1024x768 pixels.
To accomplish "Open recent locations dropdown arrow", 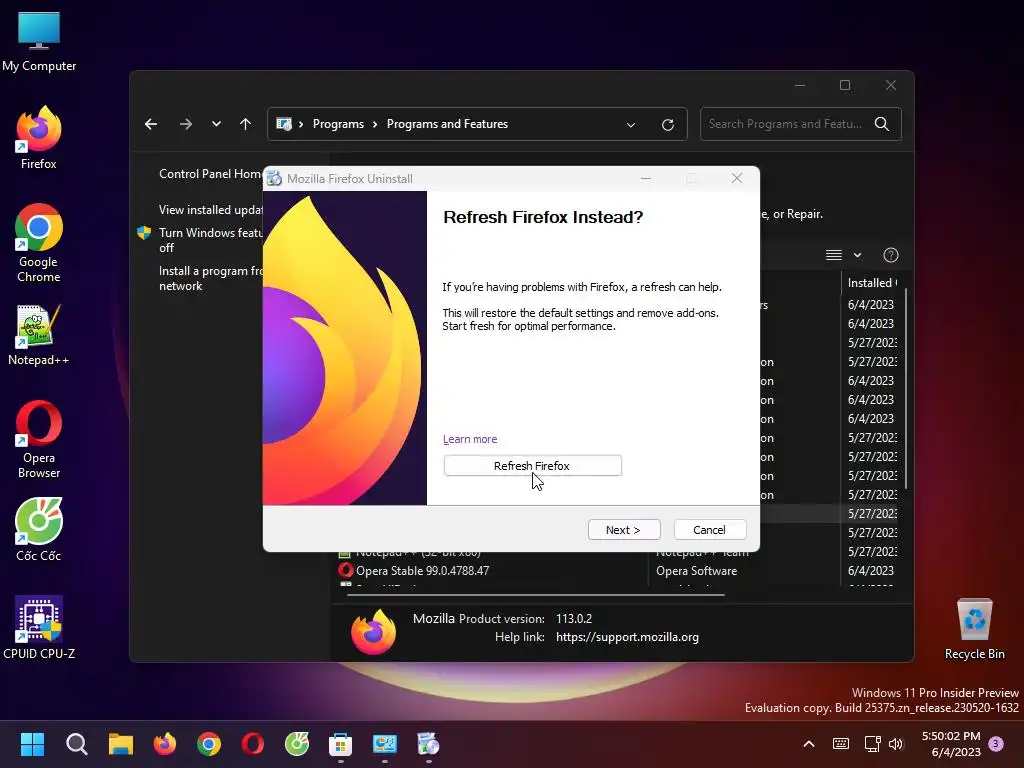I will pyautogui.click(x=216, y=124).
